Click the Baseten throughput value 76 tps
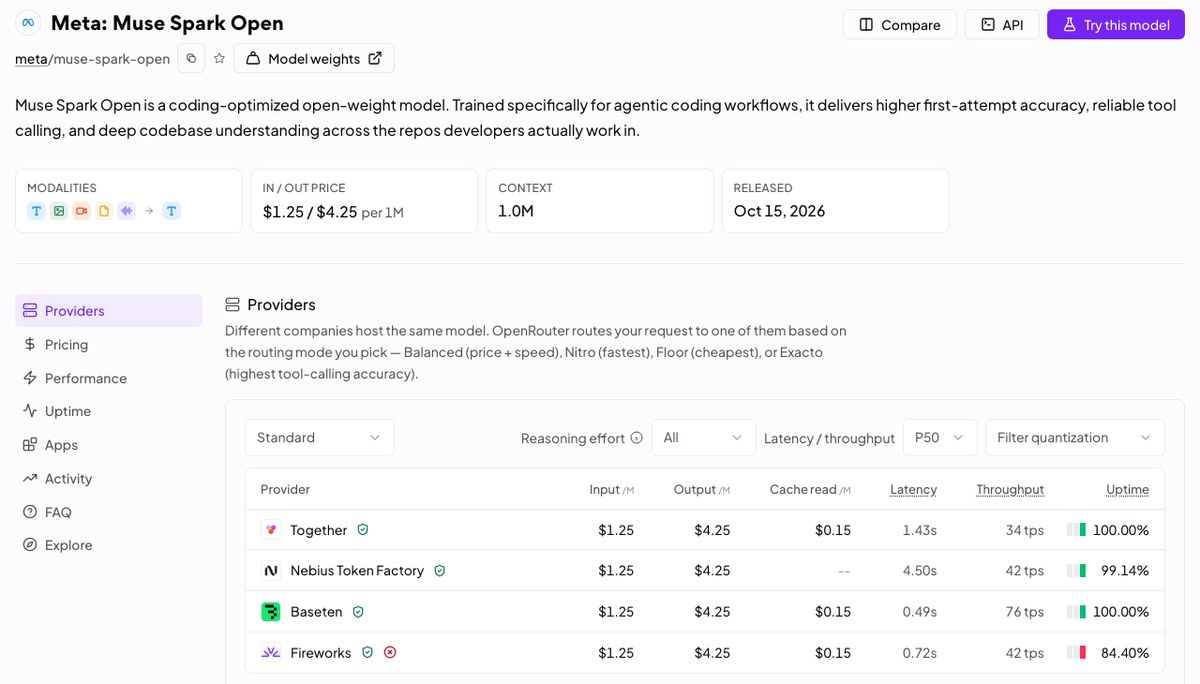This screenshot has height=684, width=1200. tap(1024, 611)
